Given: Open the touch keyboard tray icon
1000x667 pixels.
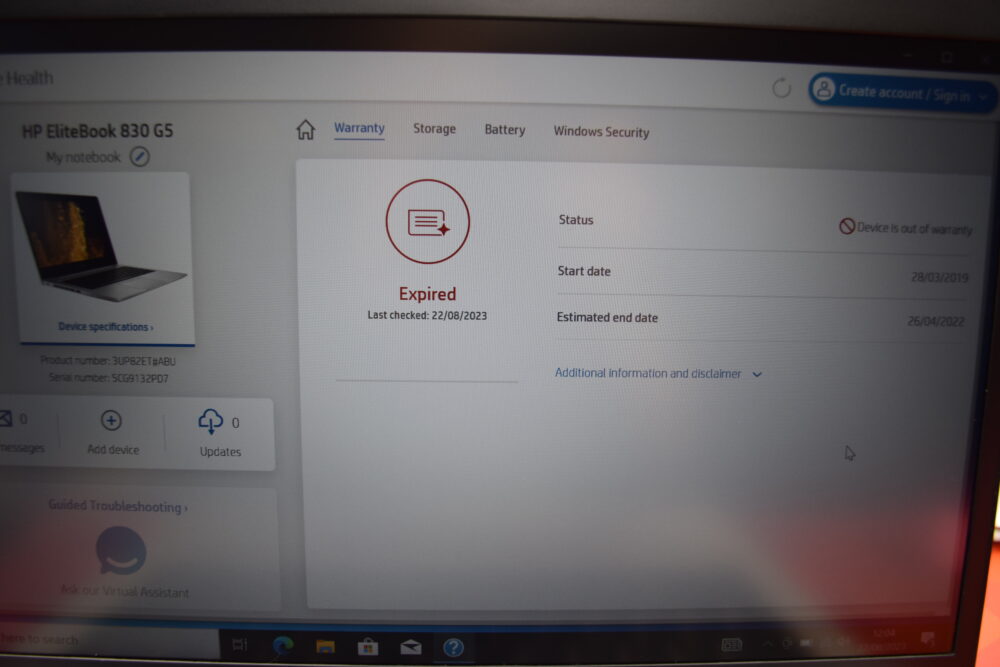Looking at the screenshot, I should click(732, 645).
